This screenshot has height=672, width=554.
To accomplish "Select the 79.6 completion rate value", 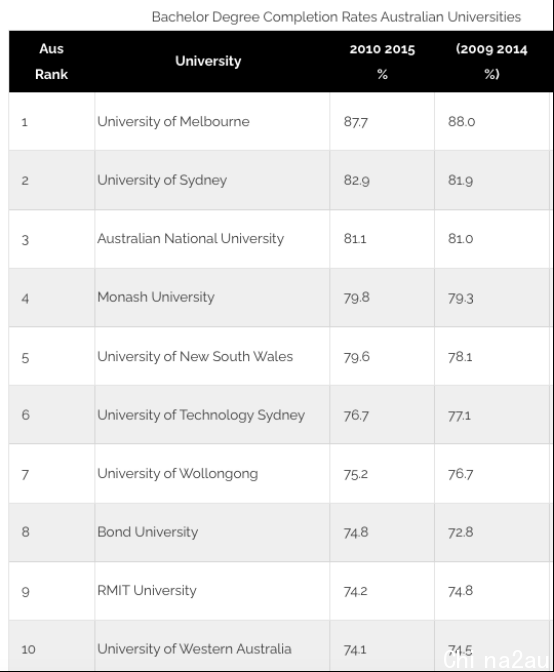I will pos(356,357).
